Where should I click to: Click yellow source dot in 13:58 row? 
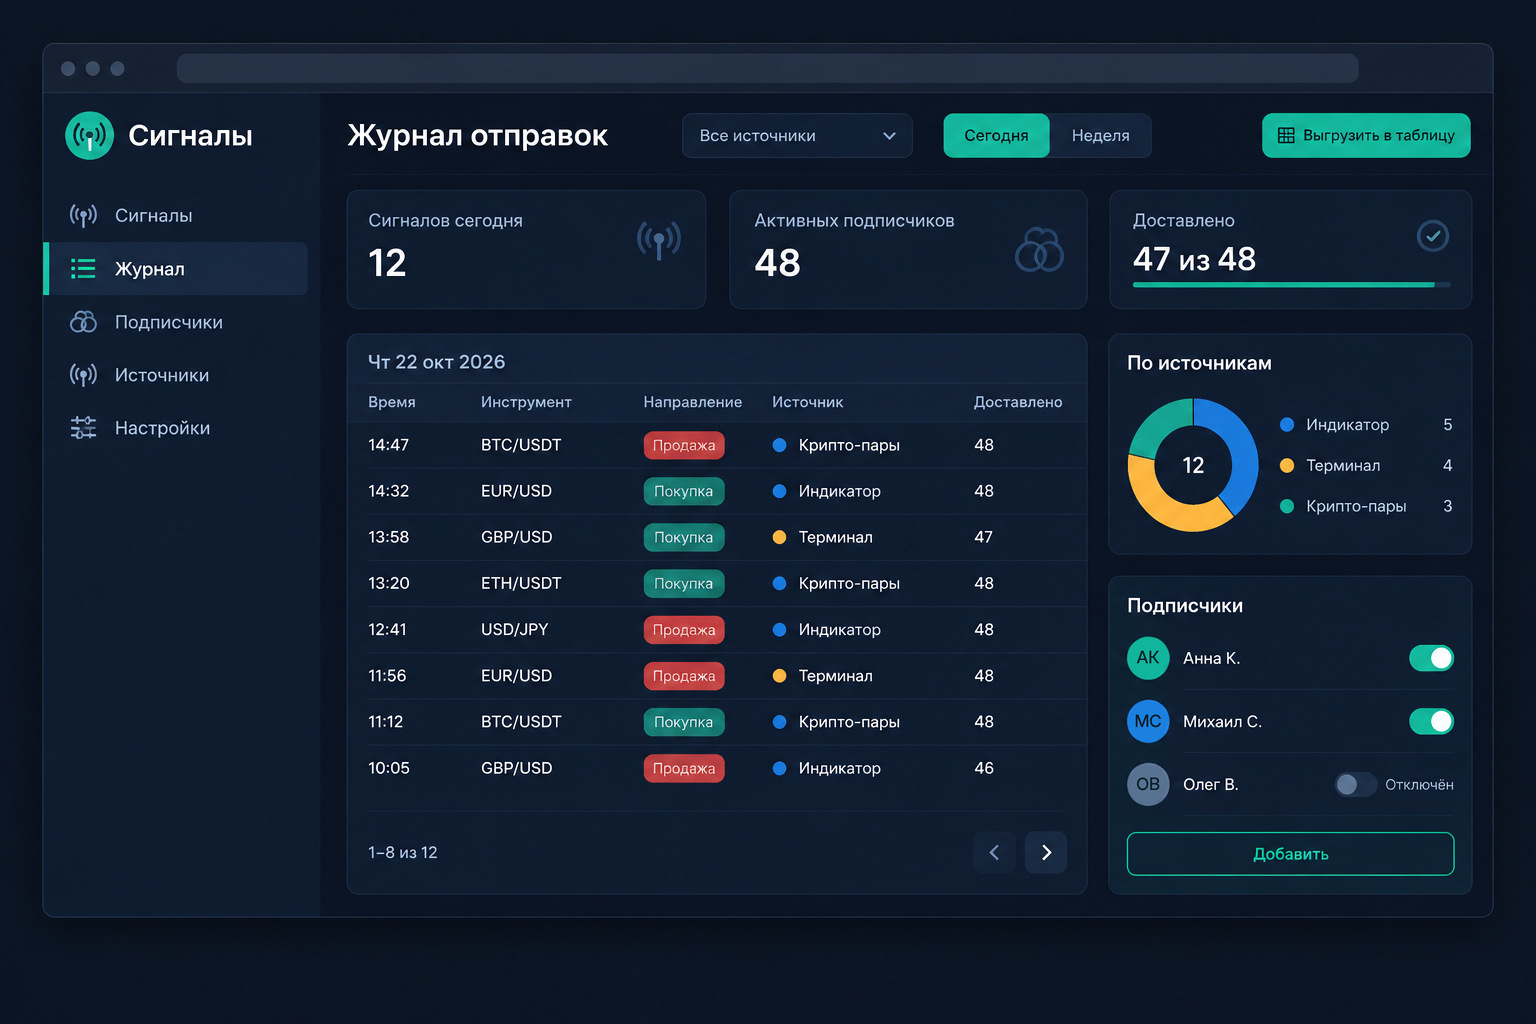coord(779,537)
